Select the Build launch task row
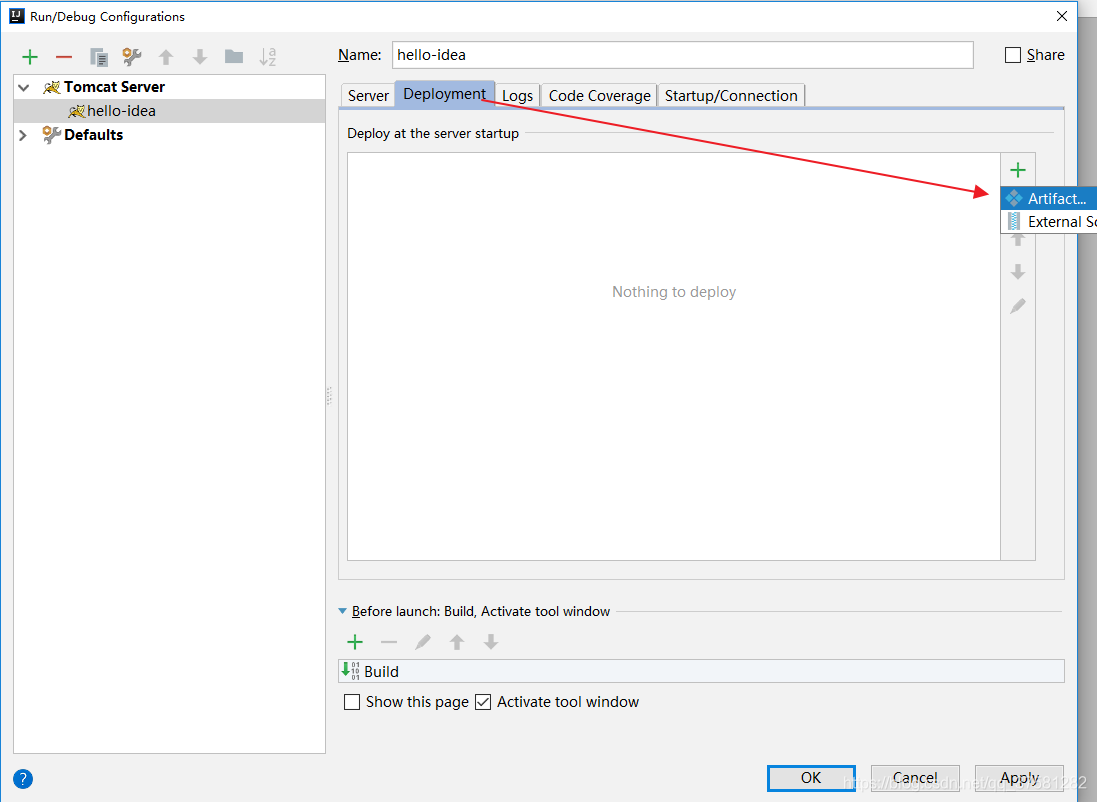The image size is (1097, 802). pyautogui.click(x=701, y=671)
